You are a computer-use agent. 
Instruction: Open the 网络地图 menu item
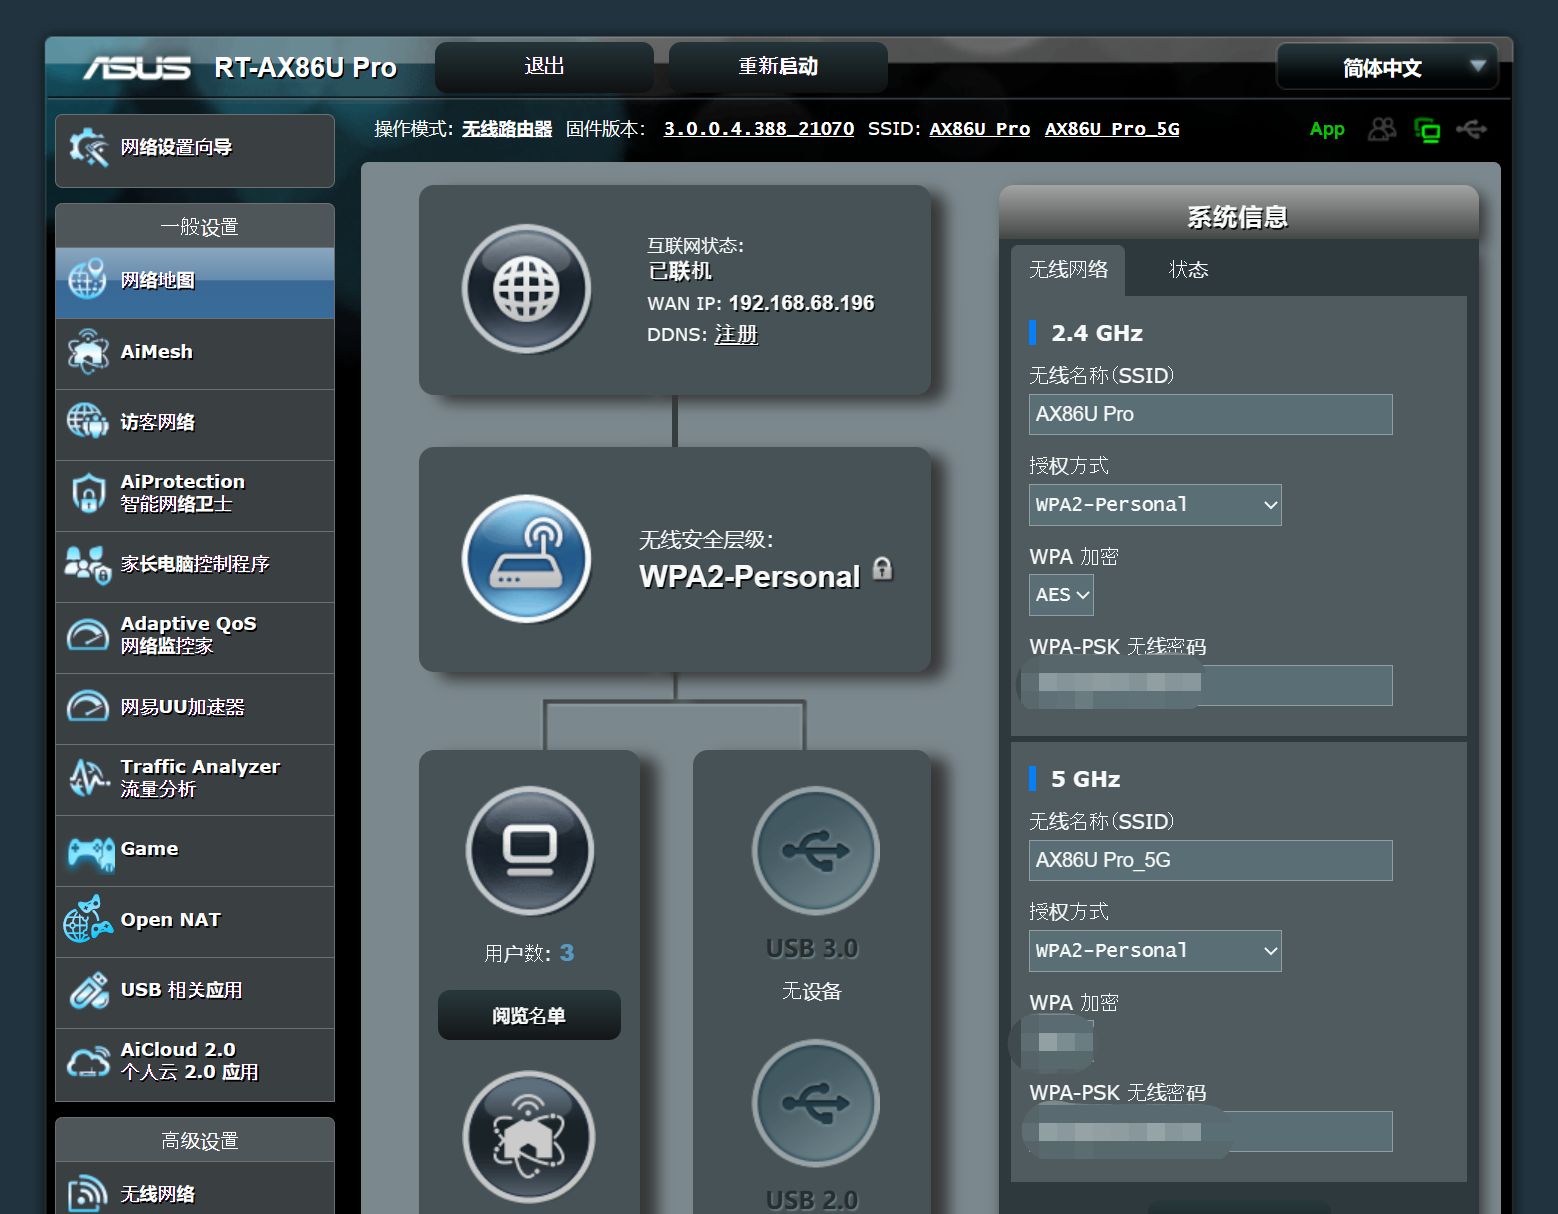pos(195,283)
